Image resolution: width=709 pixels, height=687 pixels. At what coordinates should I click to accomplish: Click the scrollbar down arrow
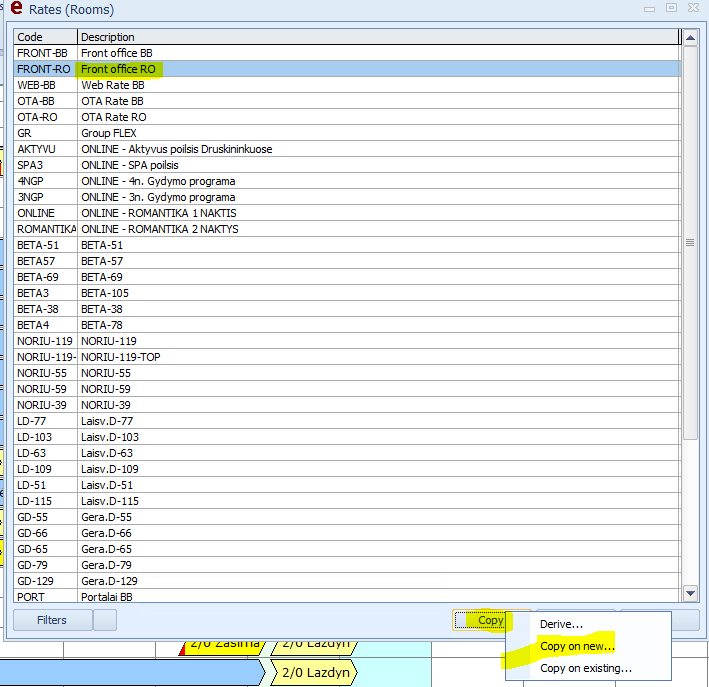[x=690, y=593]
